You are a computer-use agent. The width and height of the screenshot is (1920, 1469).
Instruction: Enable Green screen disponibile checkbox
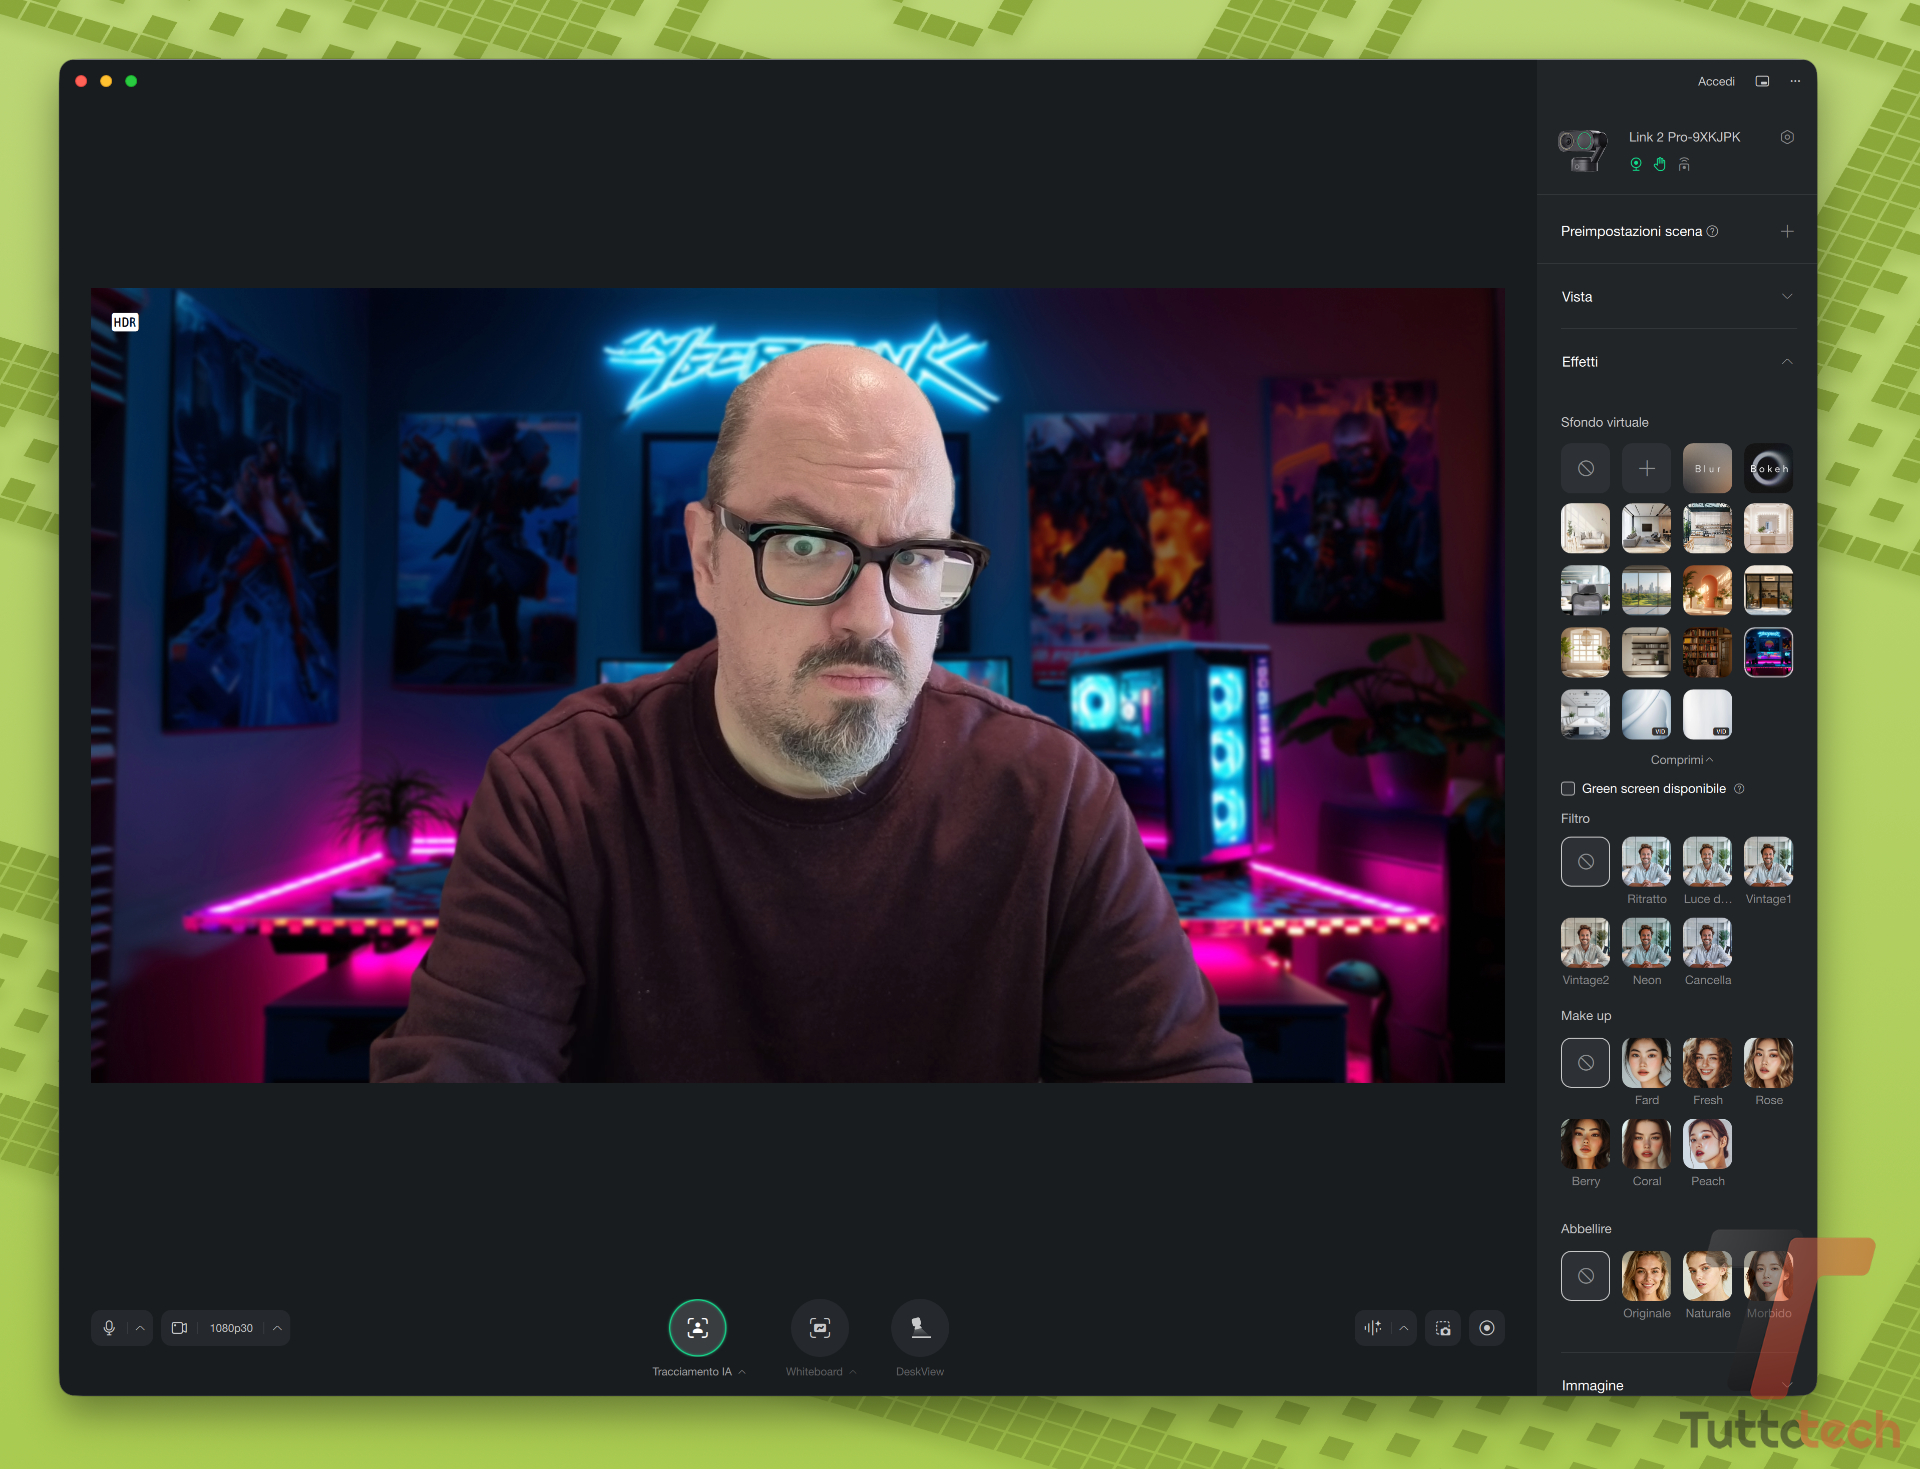1568,788
